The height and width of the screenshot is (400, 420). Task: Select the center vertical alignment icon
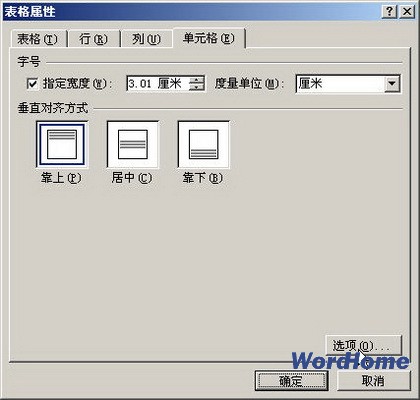(x=133, y=145)
